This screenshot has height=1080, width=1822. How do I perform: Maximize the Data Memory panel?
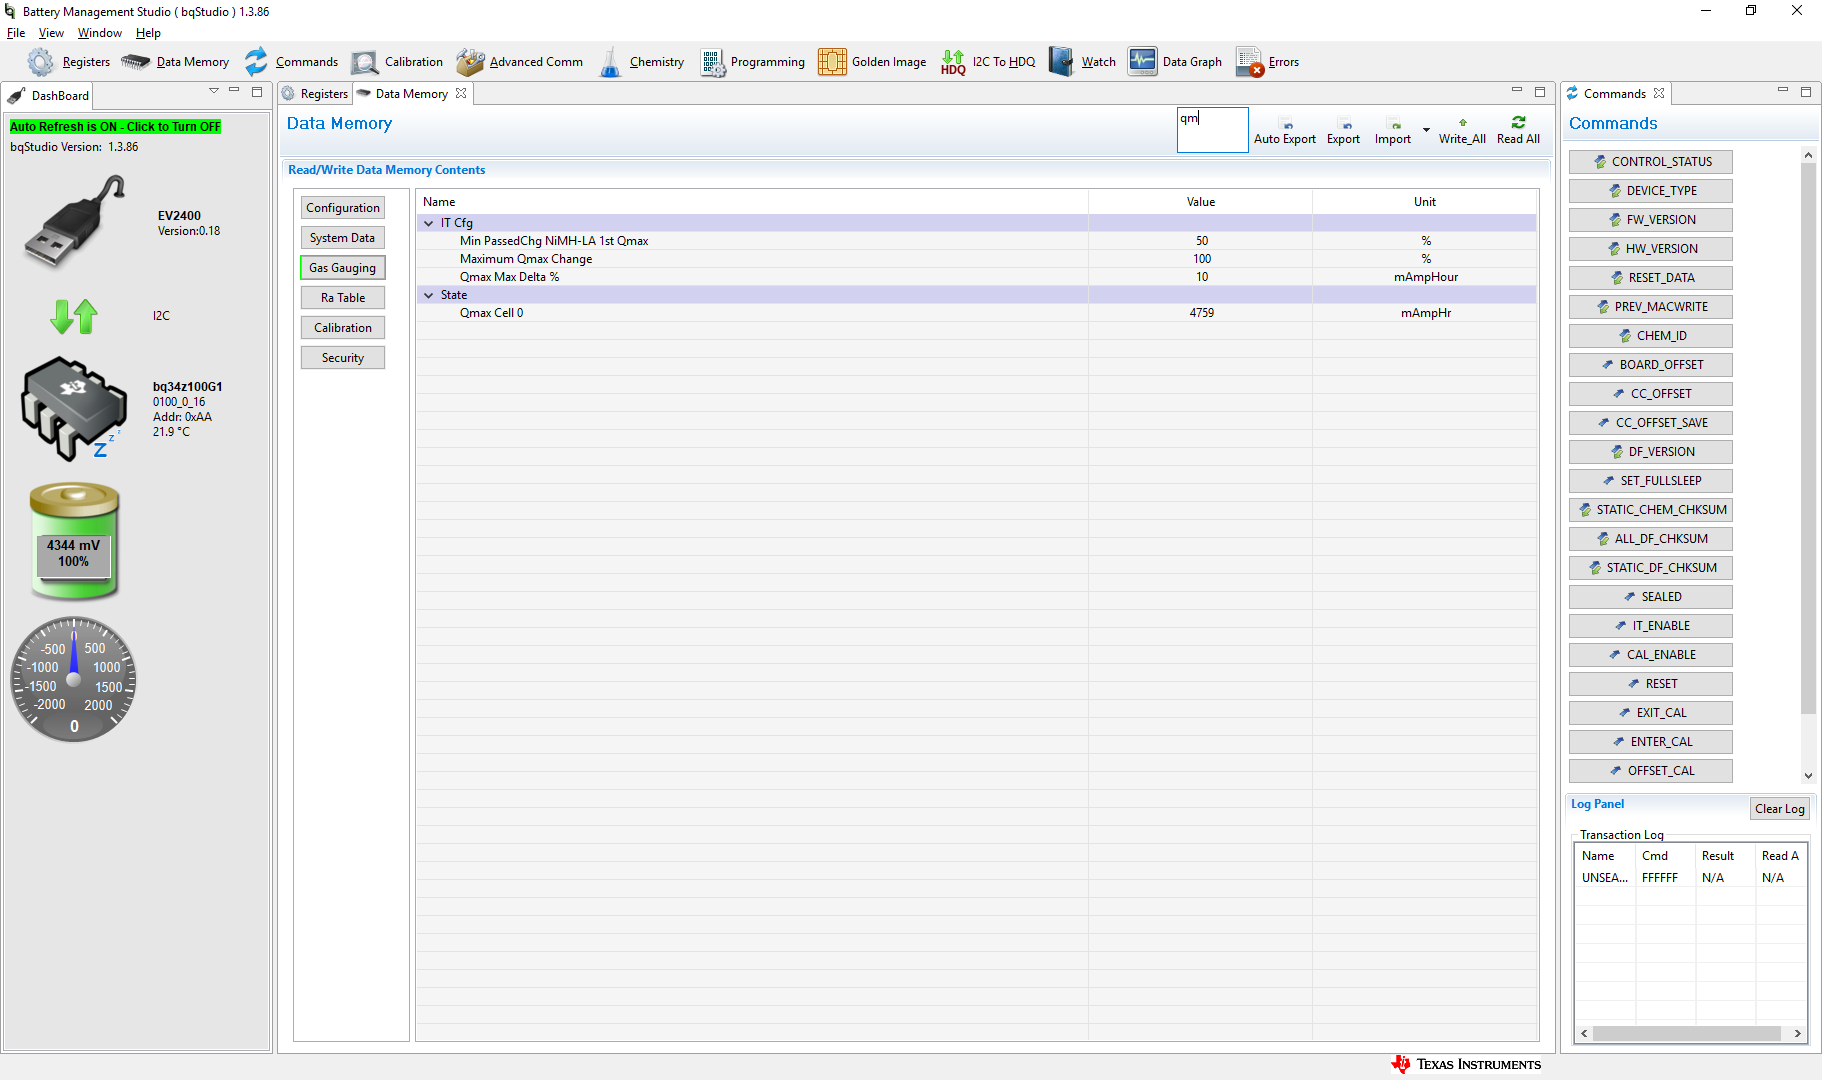tap(1540, 92)
